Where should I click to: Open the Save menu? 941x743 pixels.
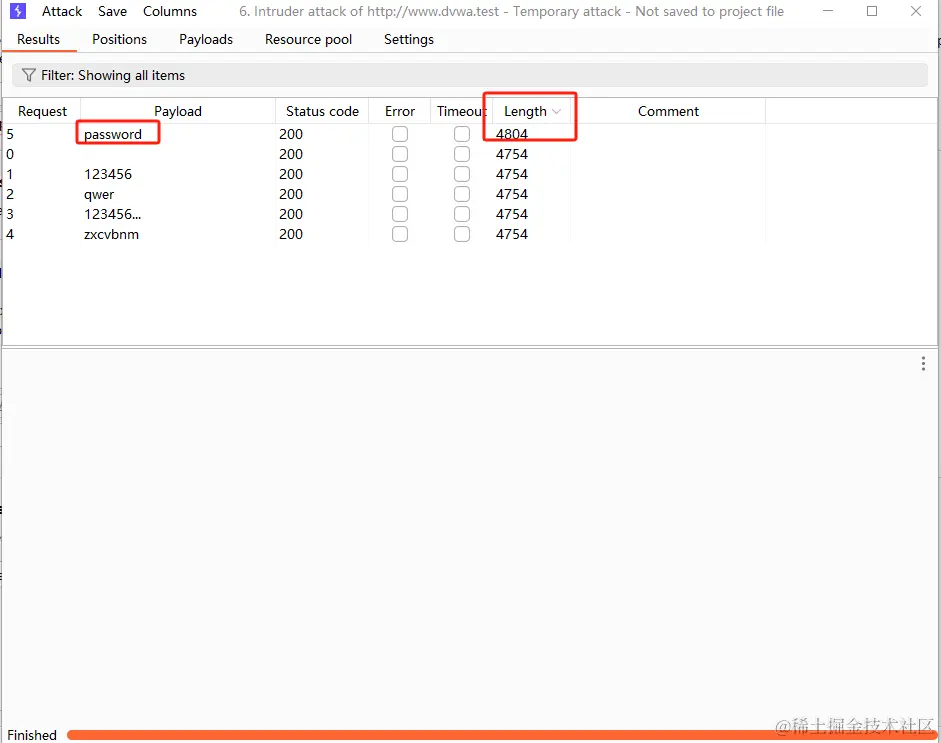tap(112, 11)
